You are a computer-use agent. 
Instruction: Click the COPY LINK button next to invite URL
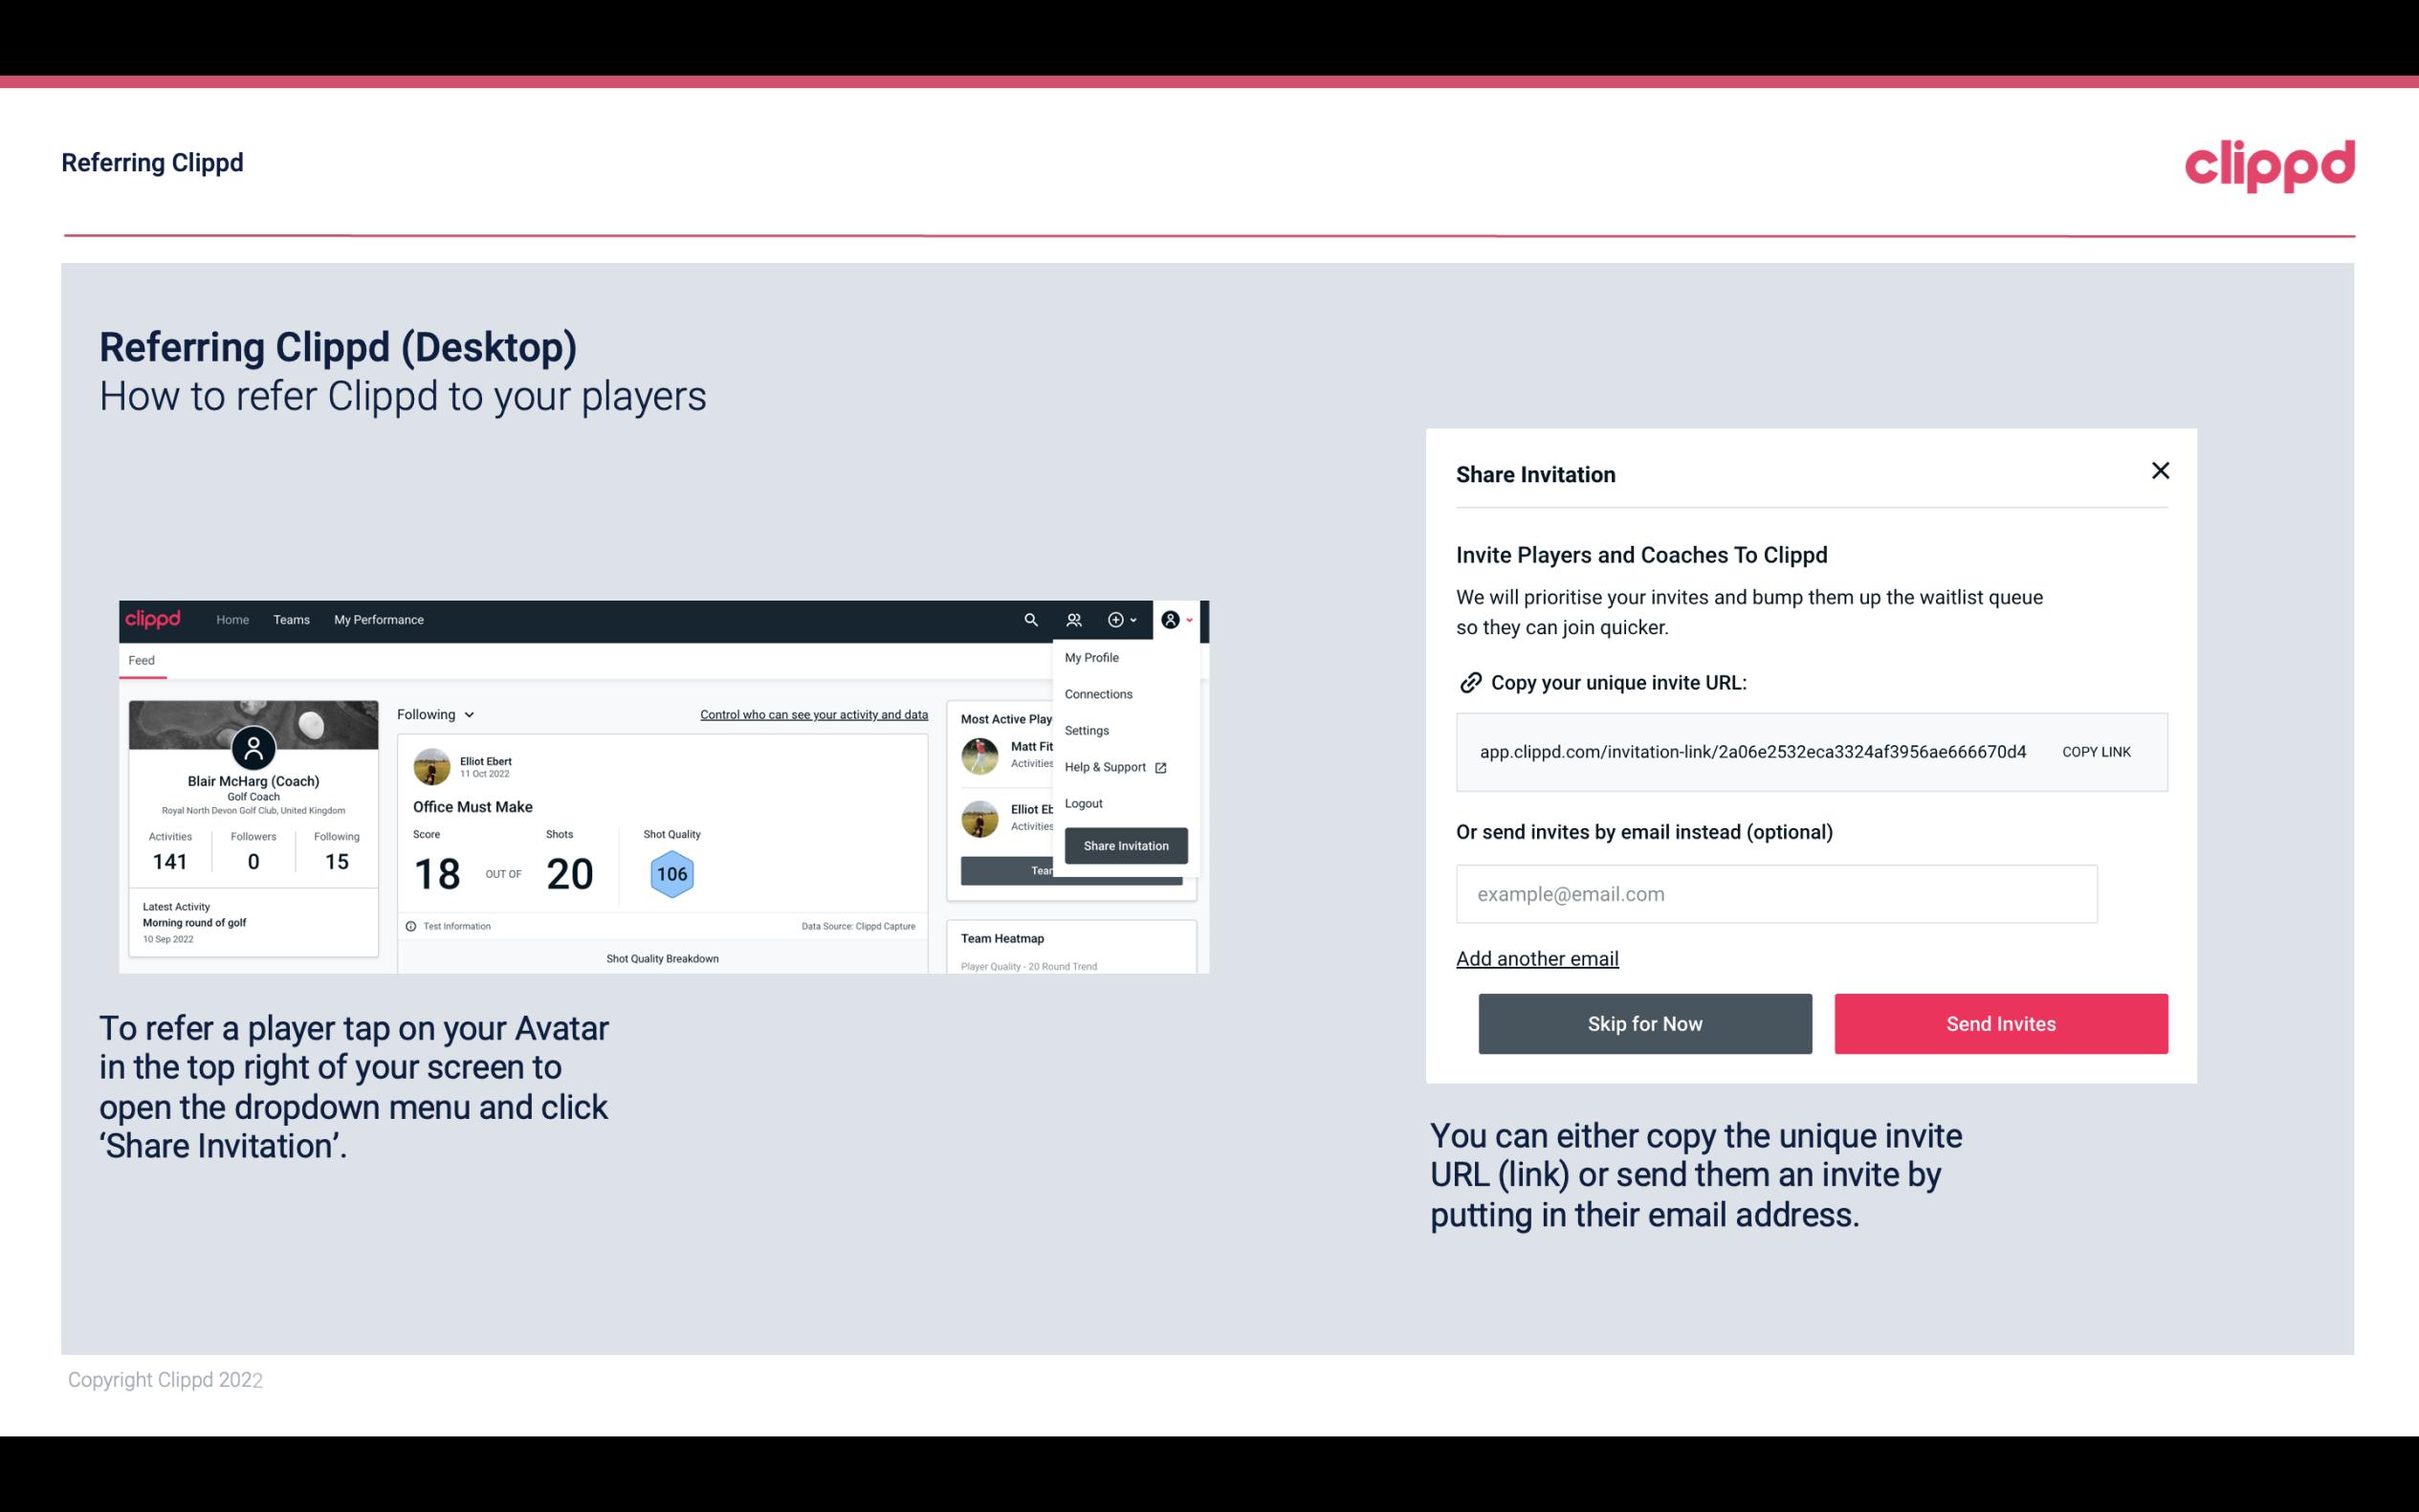[x=2095, y=751]
